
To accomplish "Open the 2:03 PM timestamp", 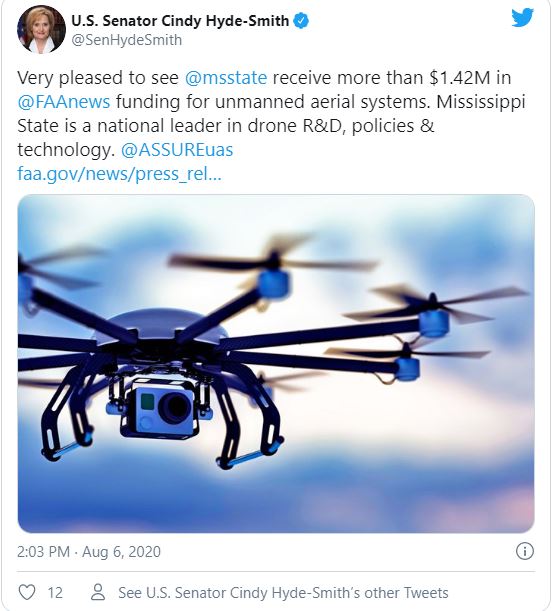I will [43, 552].
